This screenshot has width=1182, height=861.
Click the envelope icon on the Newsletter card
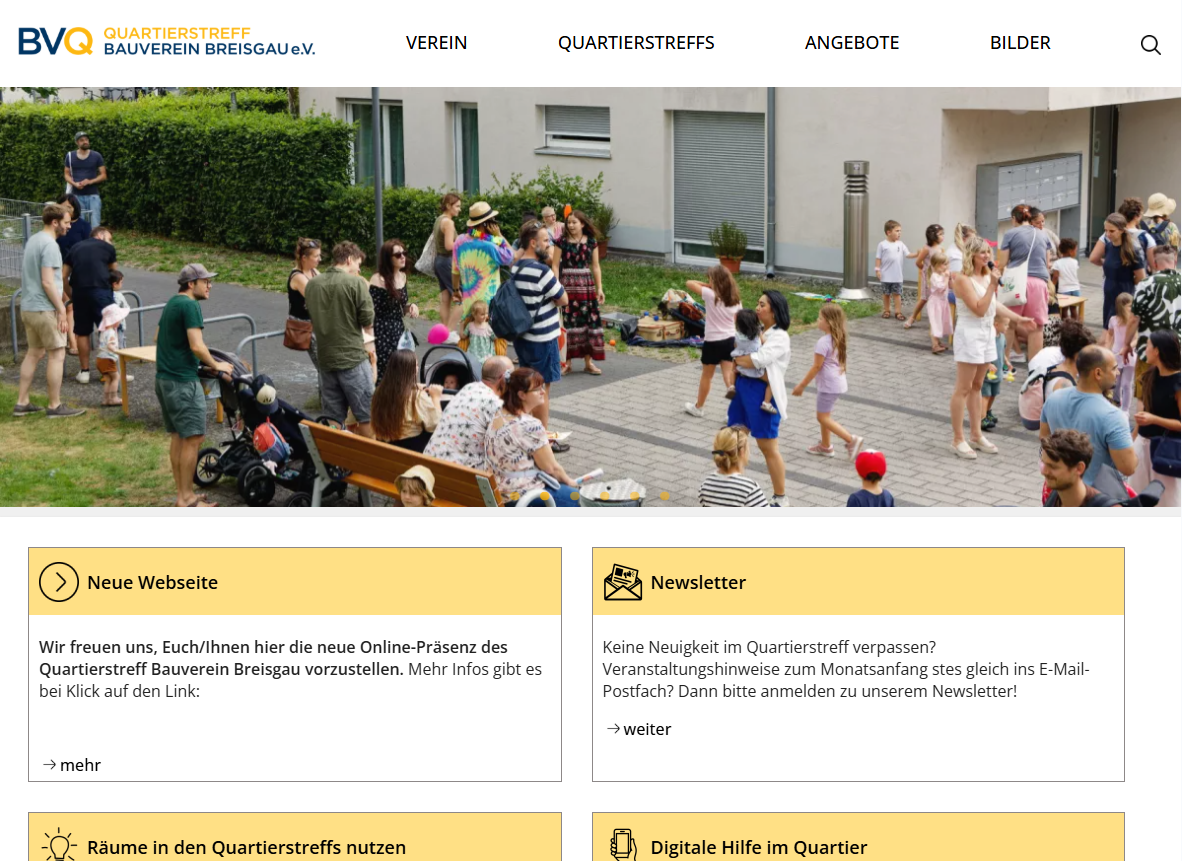621,581
